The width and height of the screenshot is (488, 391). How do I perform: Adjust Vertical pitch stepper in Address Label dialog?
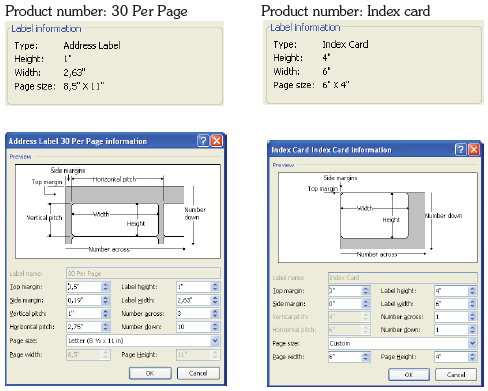106,313
